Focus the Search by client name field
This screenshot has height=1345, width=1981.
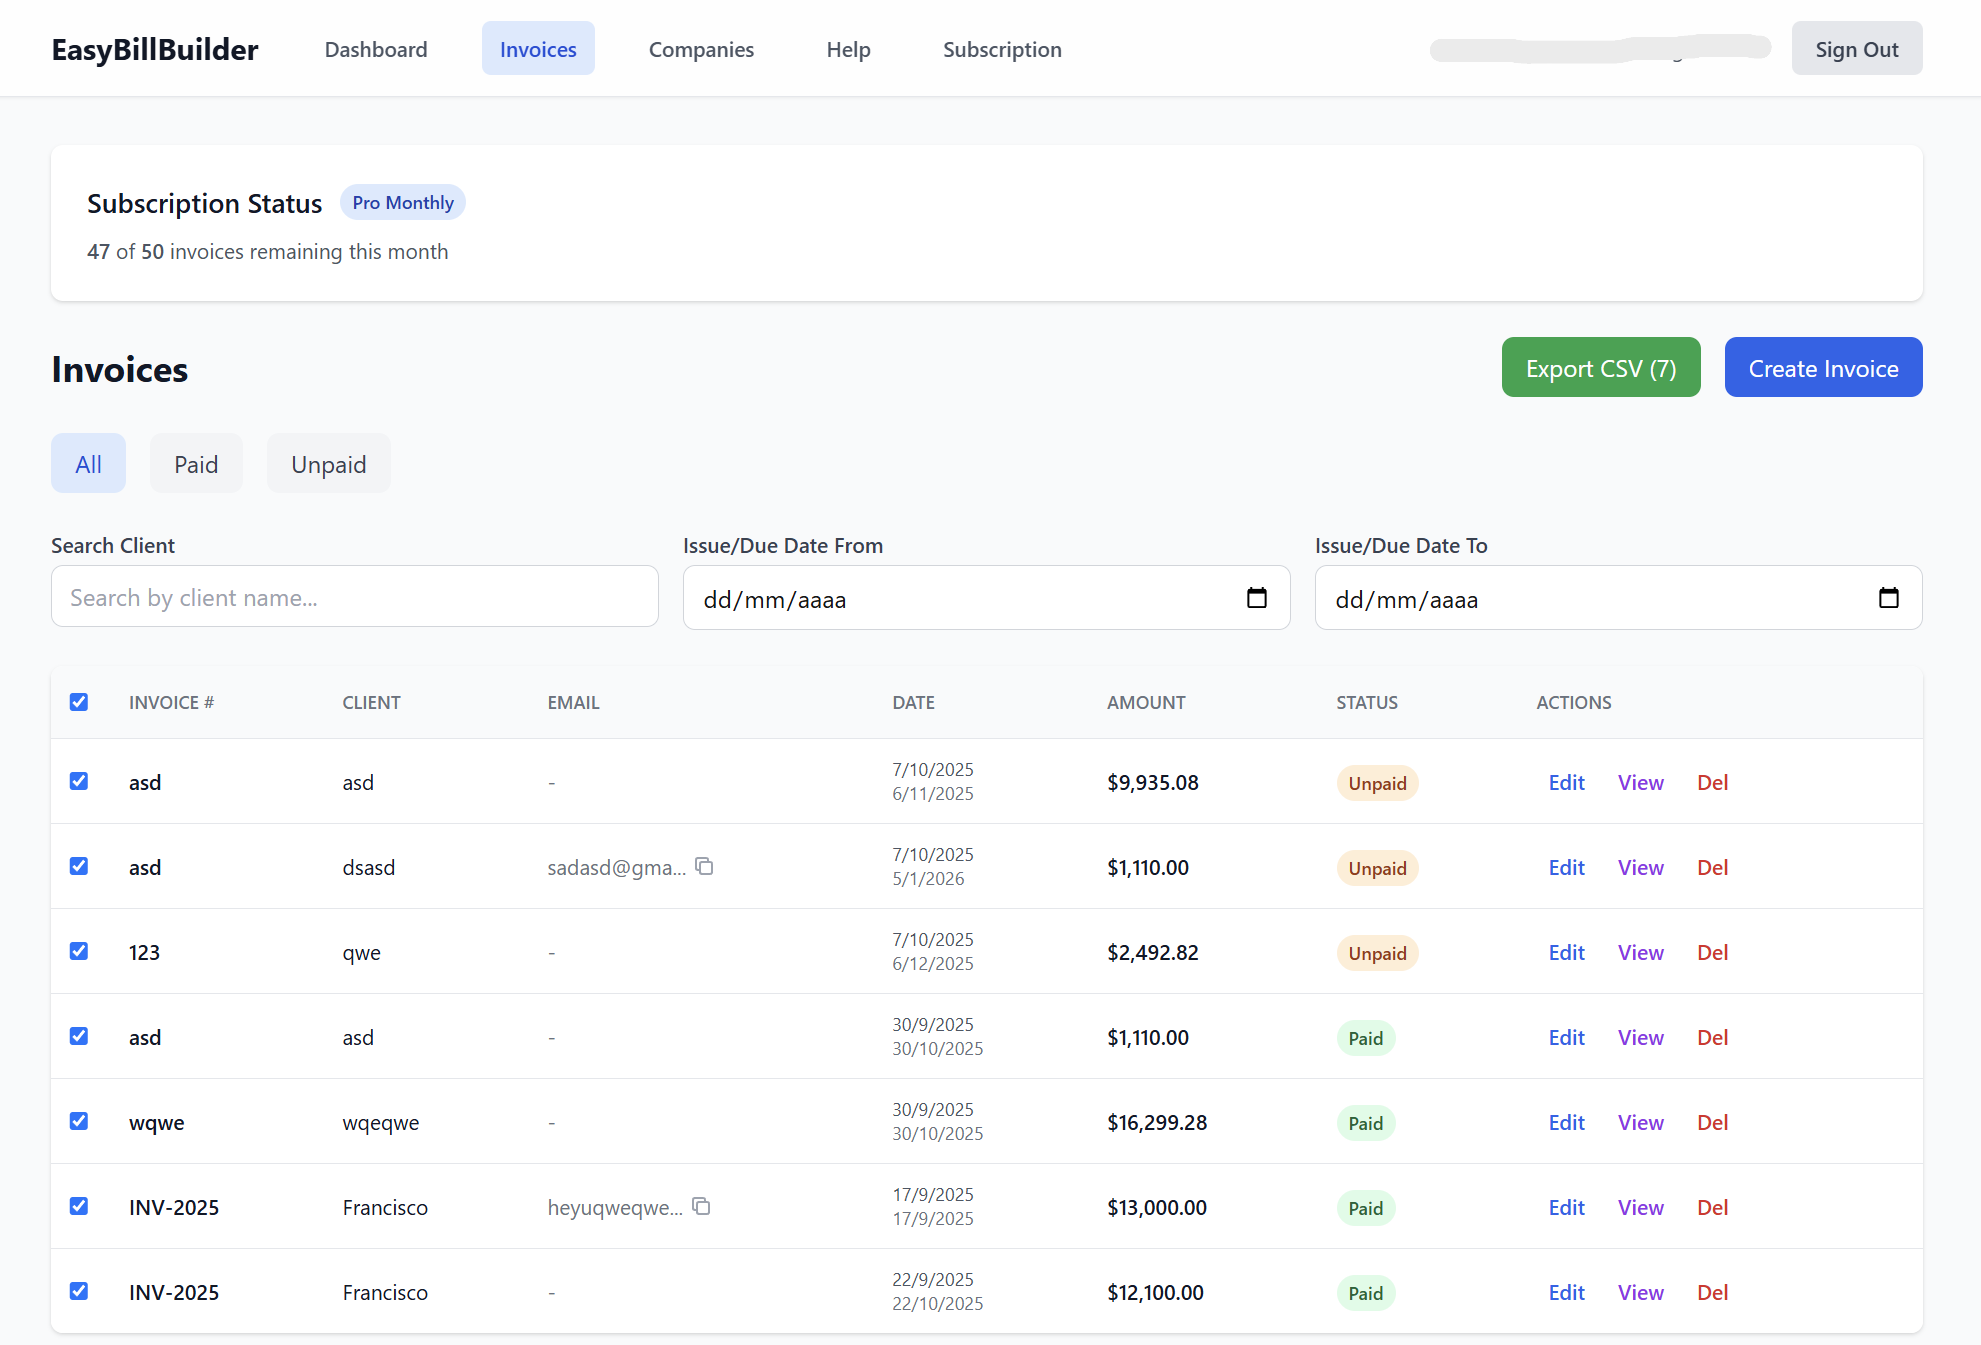point(355,597)
